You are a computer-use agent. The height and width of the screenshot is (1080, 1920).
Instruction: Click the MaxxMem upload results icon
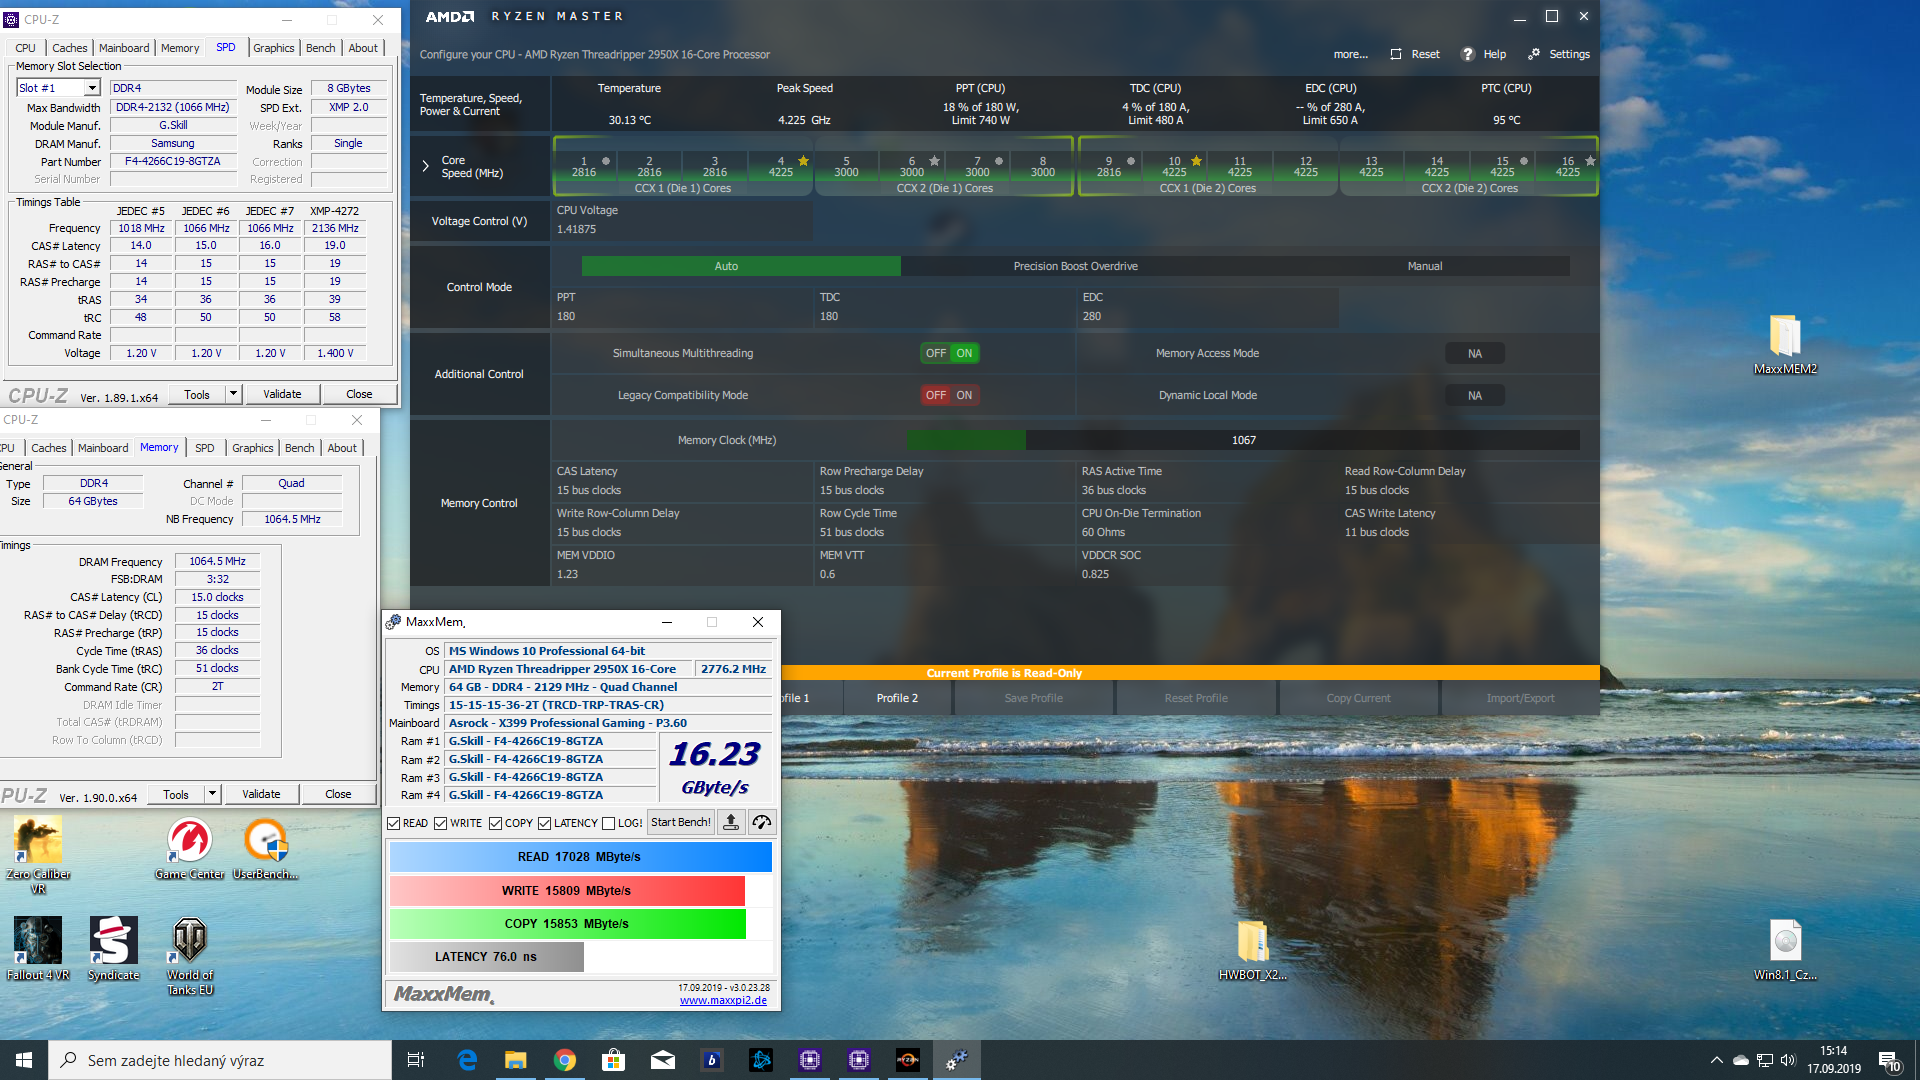[x=731, y=822]
